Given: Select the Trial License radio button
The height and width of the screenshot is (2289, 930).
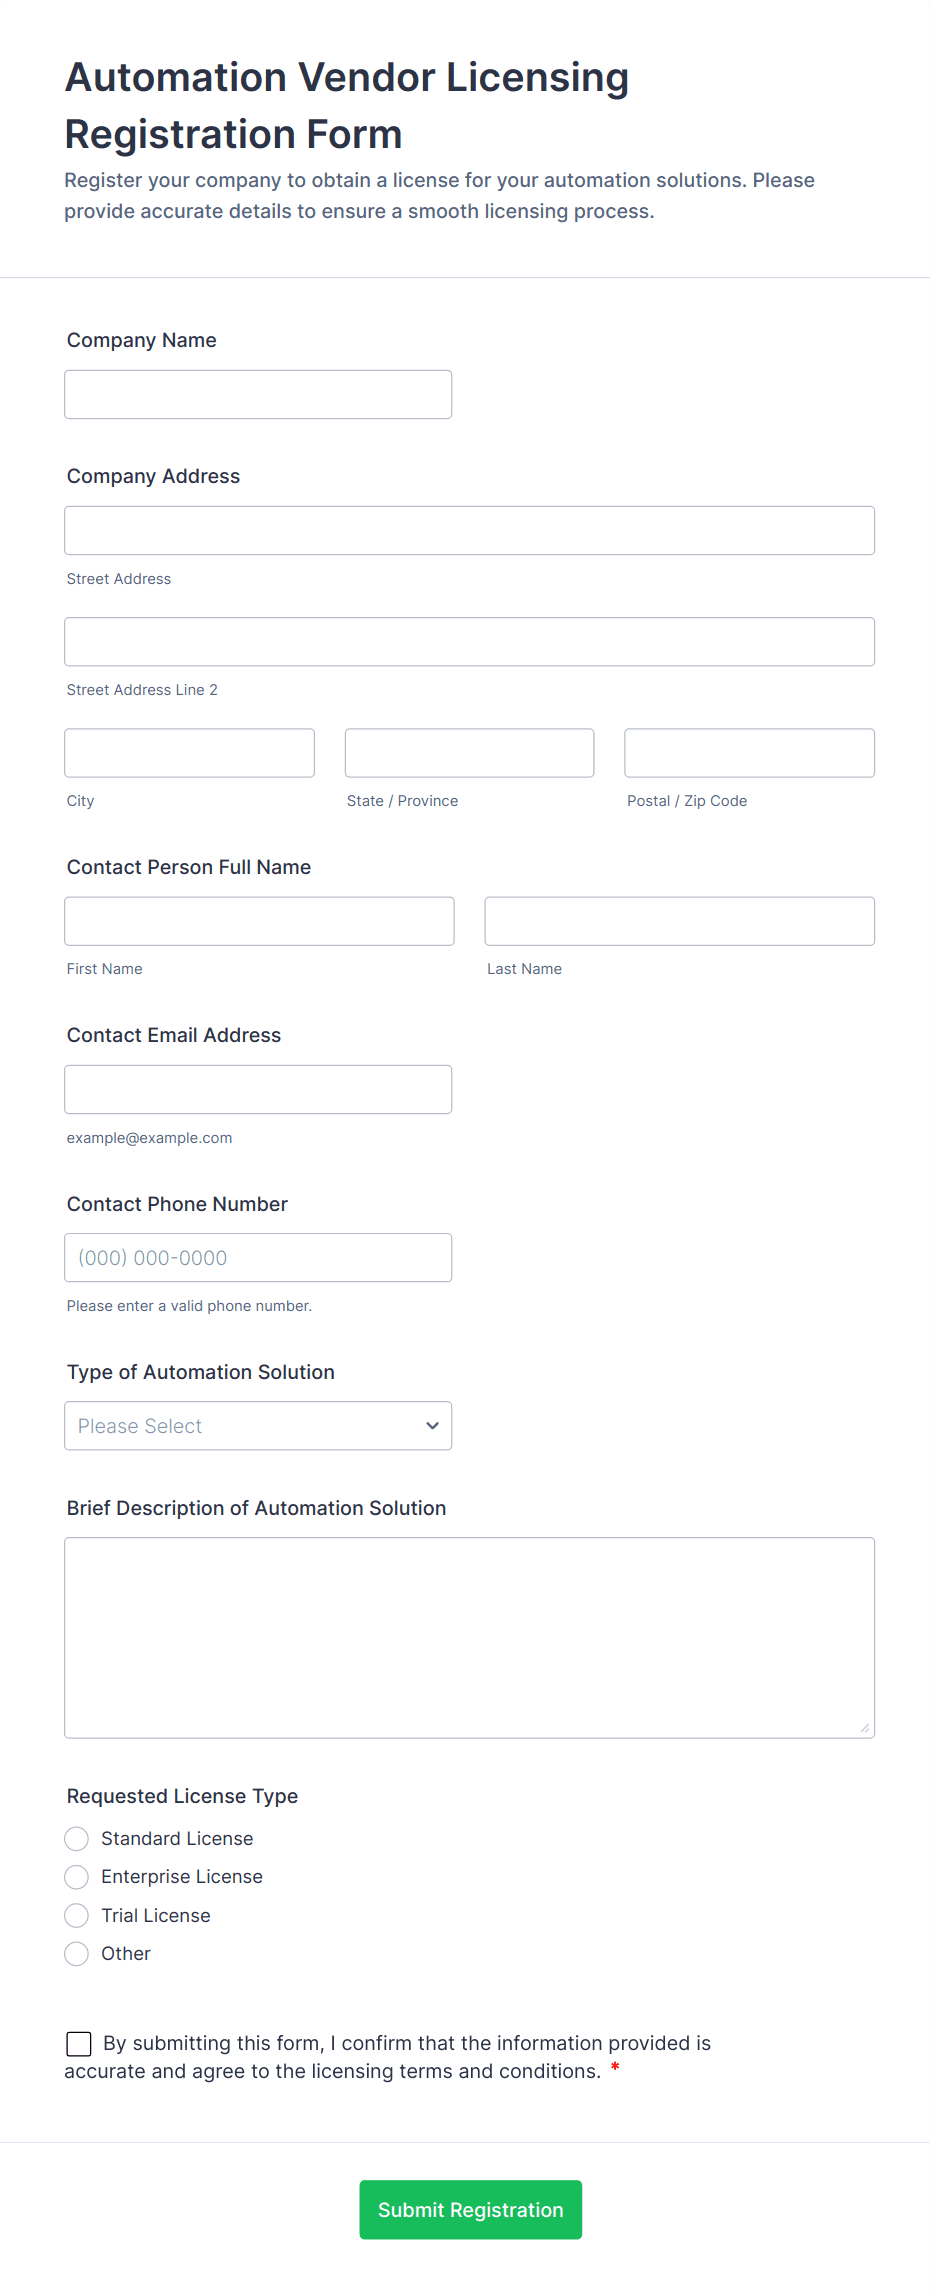Looking at the screenshot, I should tap(77, 1916).
